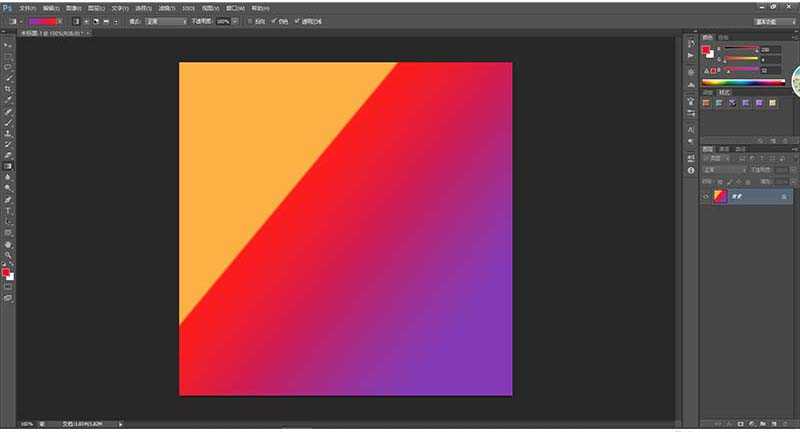Toggle the 仿色 (Dither) checkbox
This screenshot has width=800, height=432.
pos(274,20)
